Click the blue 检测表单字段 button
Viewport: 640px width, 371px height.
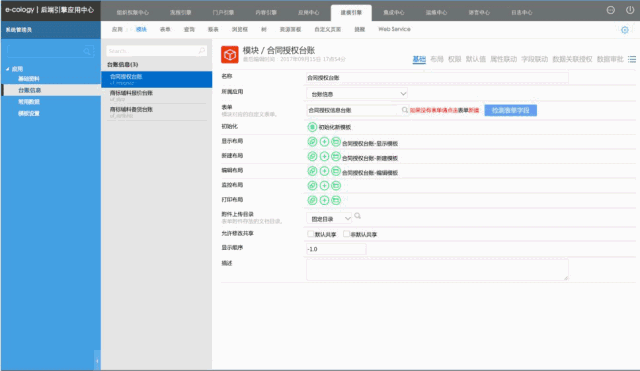510,110
